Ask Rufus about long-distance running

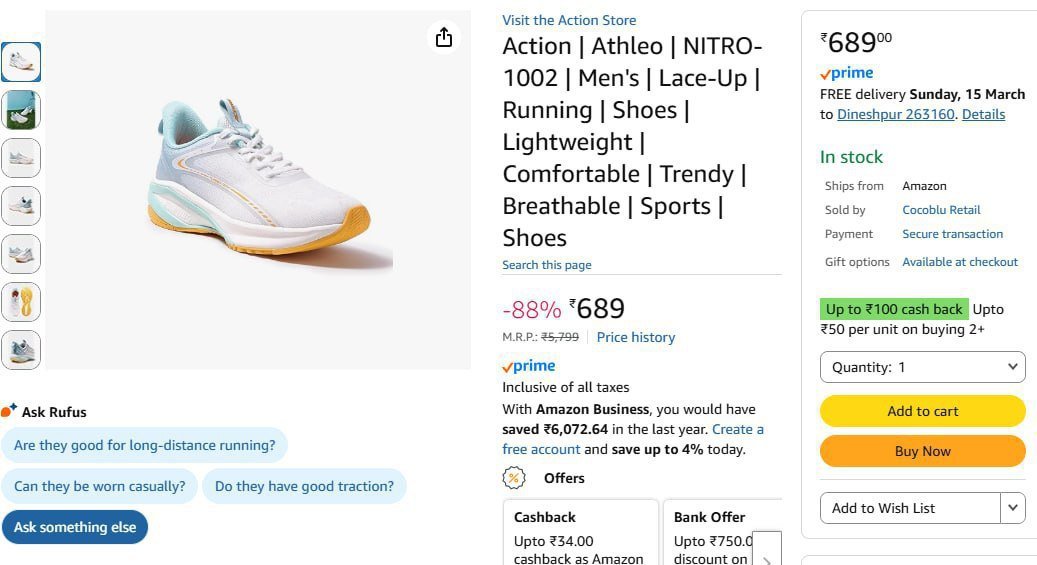tap(144, 445)
